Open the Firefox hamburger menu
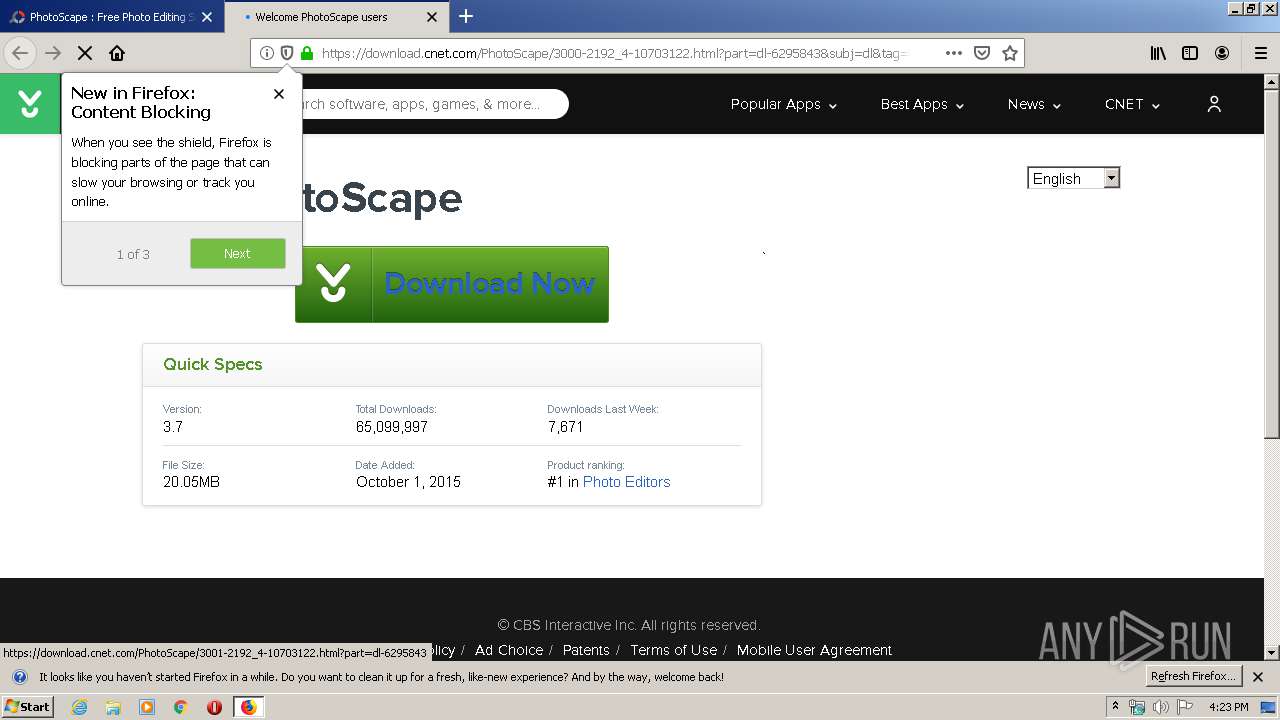 pos(1261,53)
